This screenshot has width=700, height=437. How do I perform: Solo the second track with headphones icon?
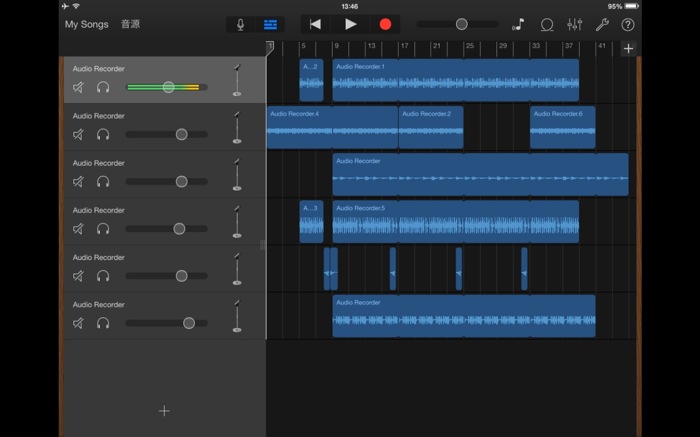point(103,134)
